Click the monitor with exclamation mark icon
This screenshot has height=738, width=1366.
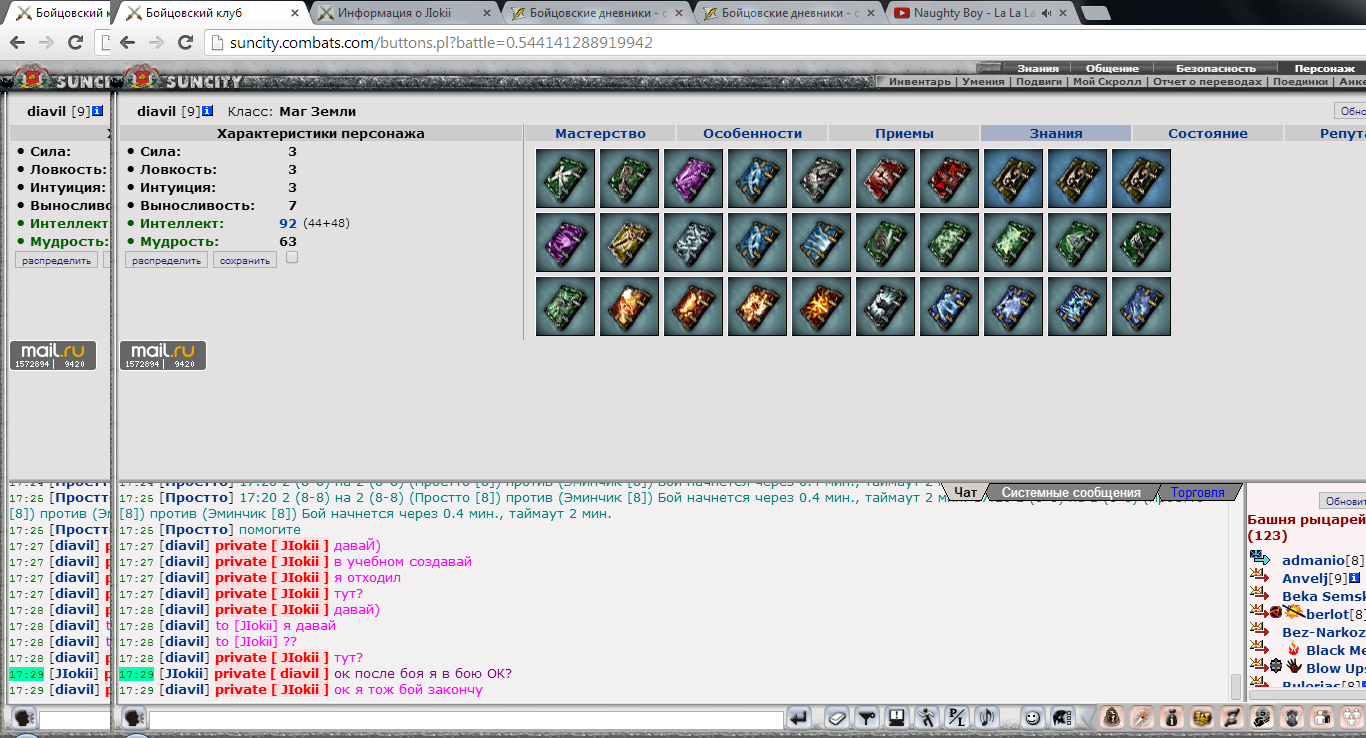pyautogui.click(x=897, y=717)
